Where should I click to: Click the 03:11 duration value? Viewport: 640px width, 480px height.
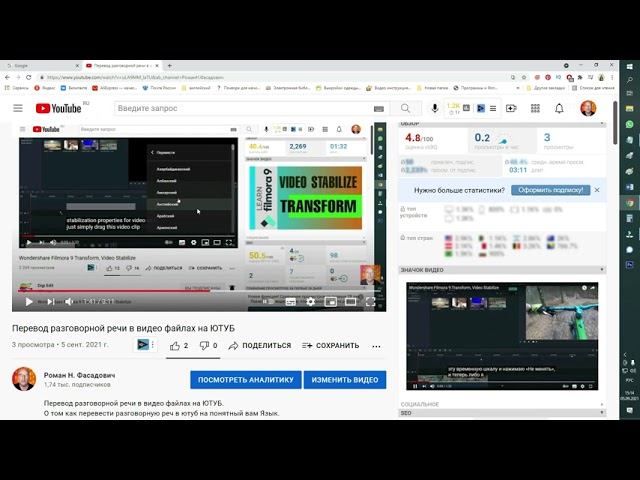pyautogui.click(x=518, y=170)
